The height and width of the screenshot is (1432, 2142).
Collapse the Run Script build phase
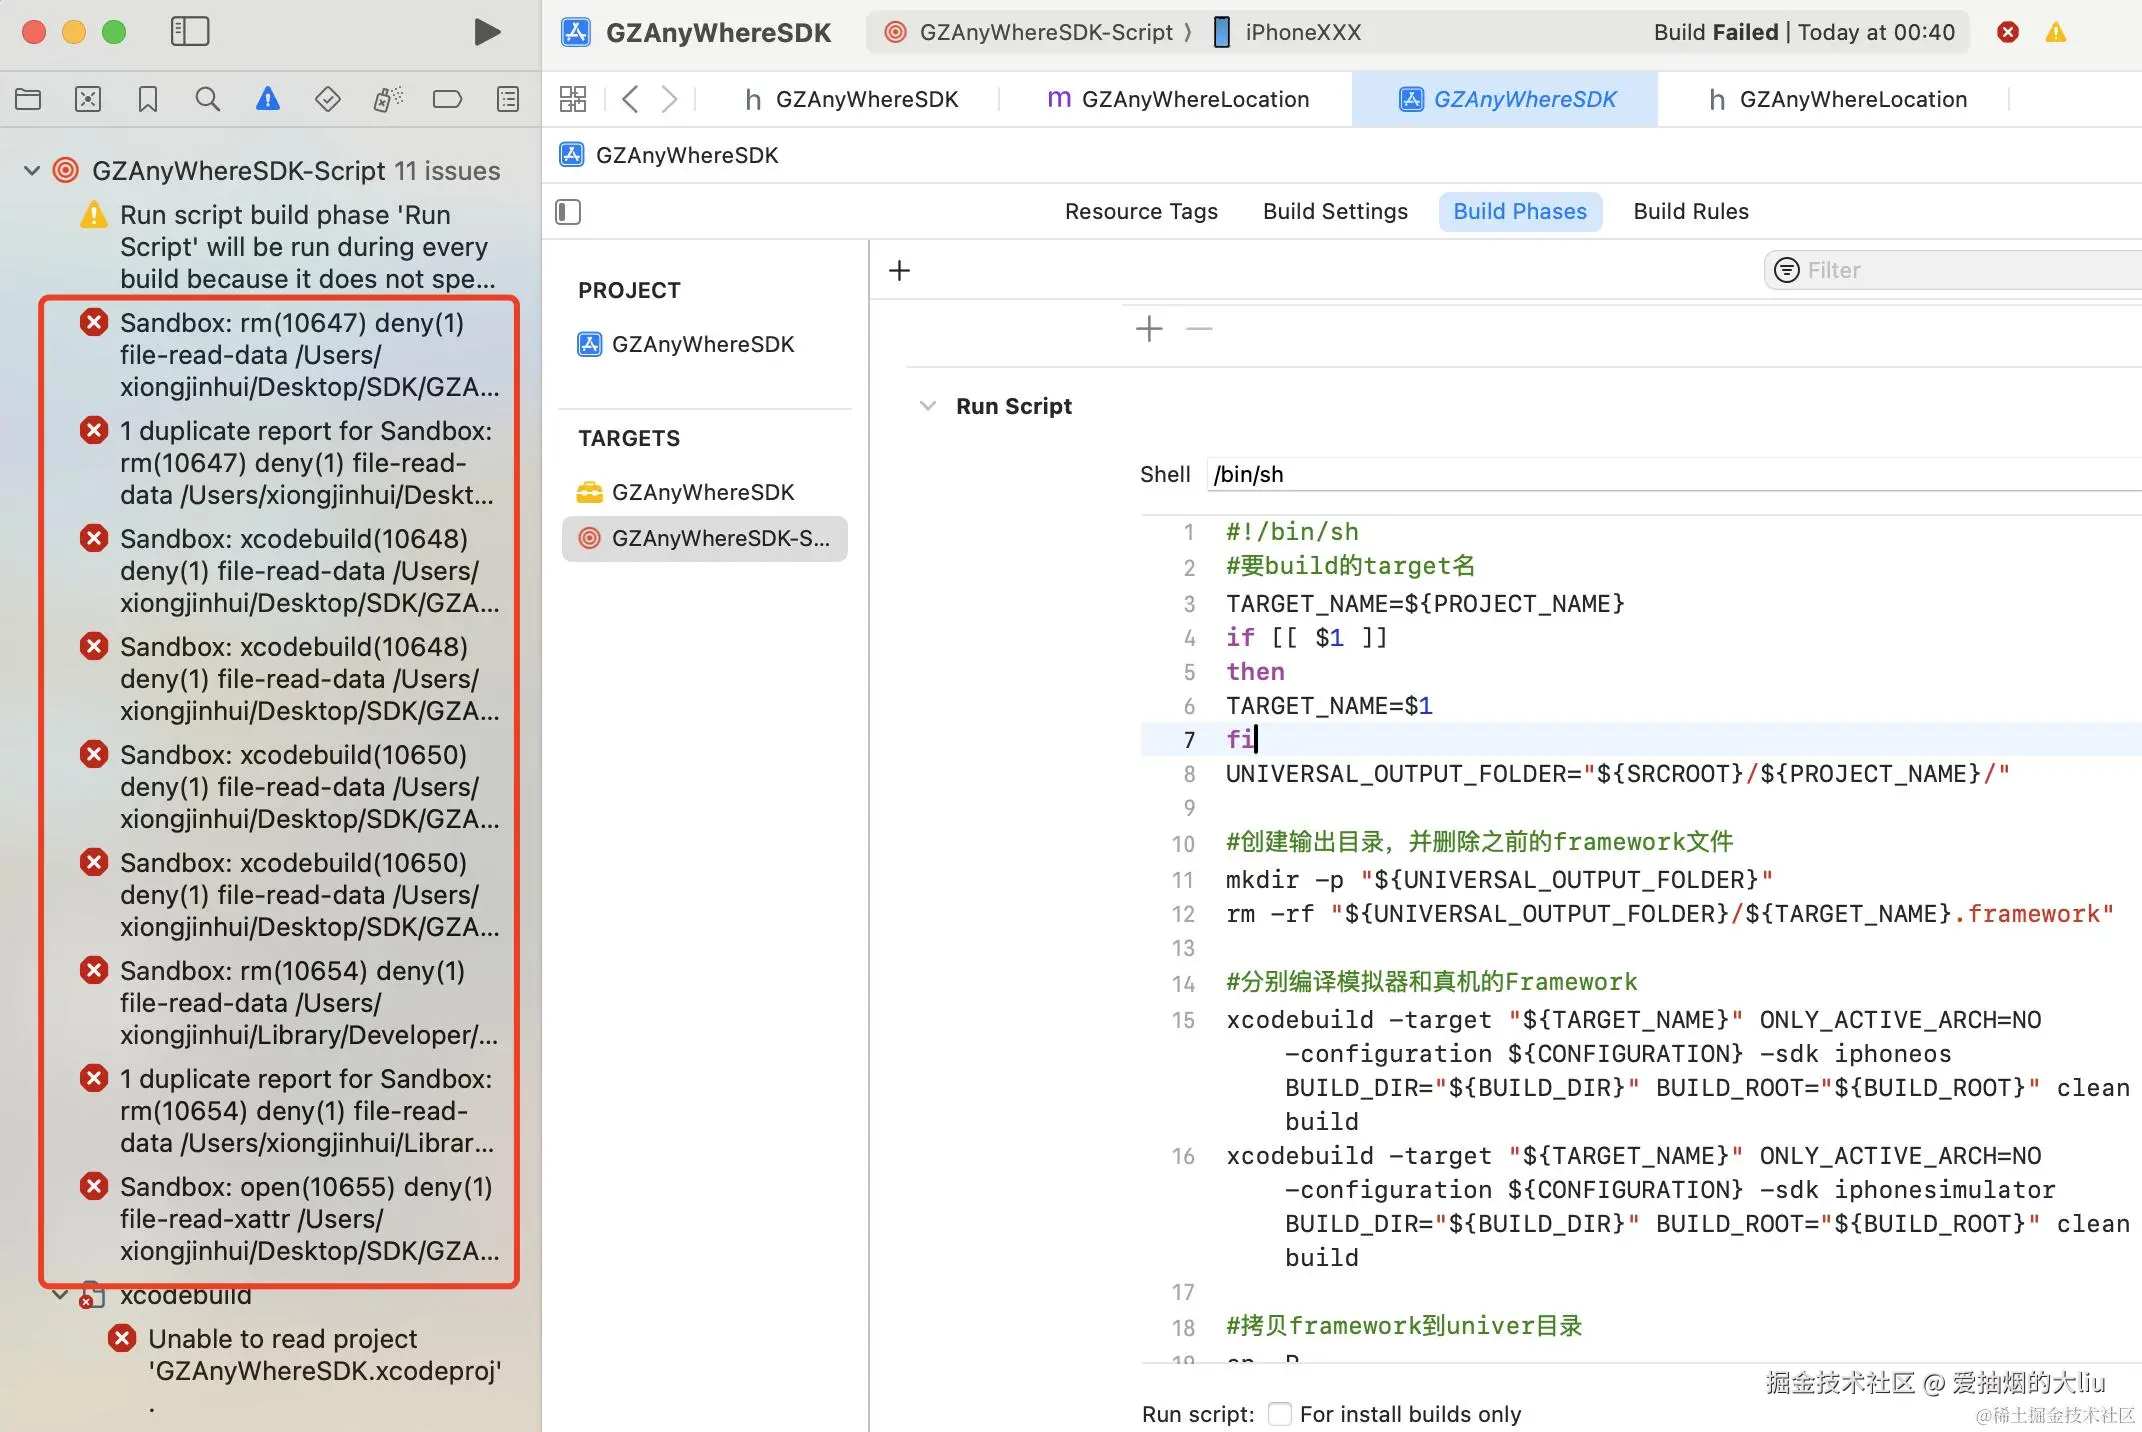[927, 406]
